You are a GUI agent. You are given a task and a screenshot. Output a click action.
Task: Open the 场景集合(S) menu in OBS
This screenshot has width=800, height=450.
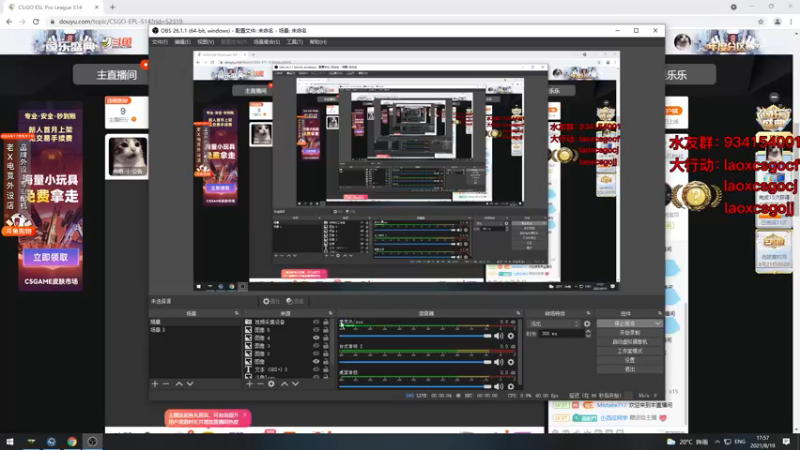pos(266,42)
